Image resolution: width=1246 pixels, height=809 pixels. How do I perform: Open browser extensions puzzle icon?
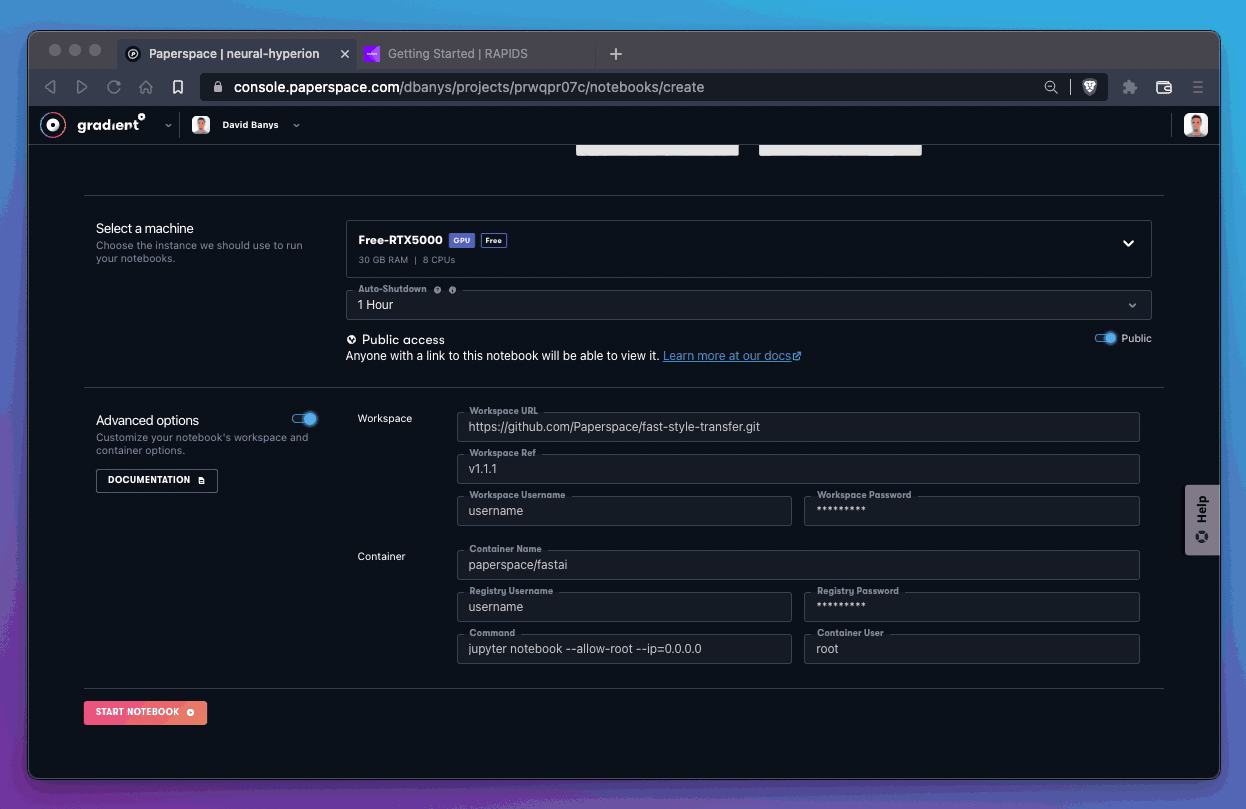coord(1130,87)
